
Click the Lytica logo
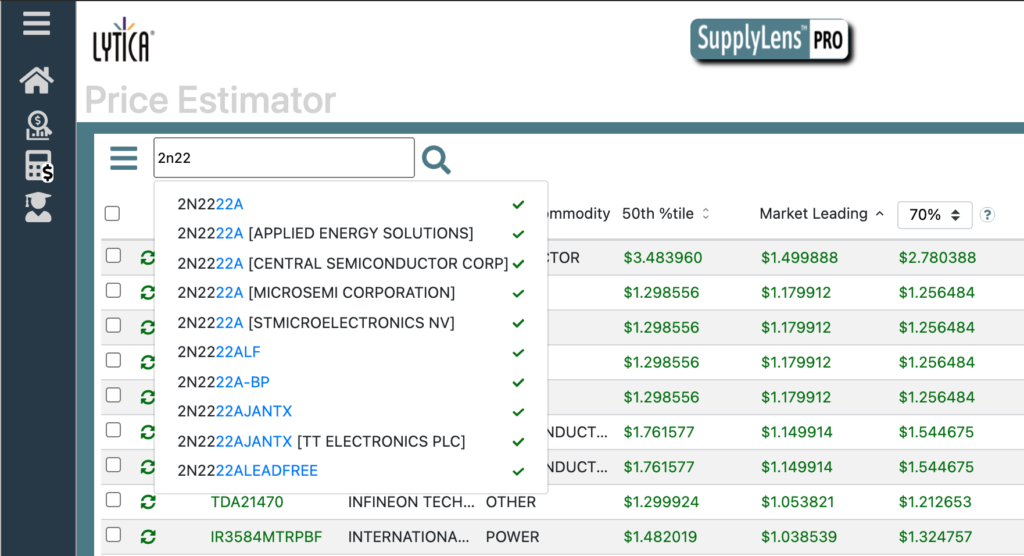point(123,41)
